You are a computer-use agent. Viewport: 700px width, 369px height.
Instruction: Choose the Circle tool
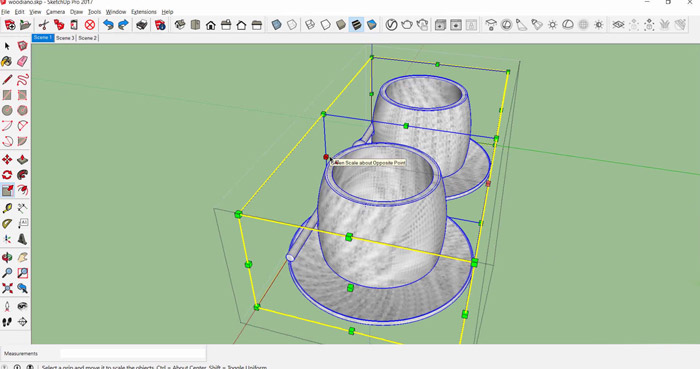click(7, 110)
